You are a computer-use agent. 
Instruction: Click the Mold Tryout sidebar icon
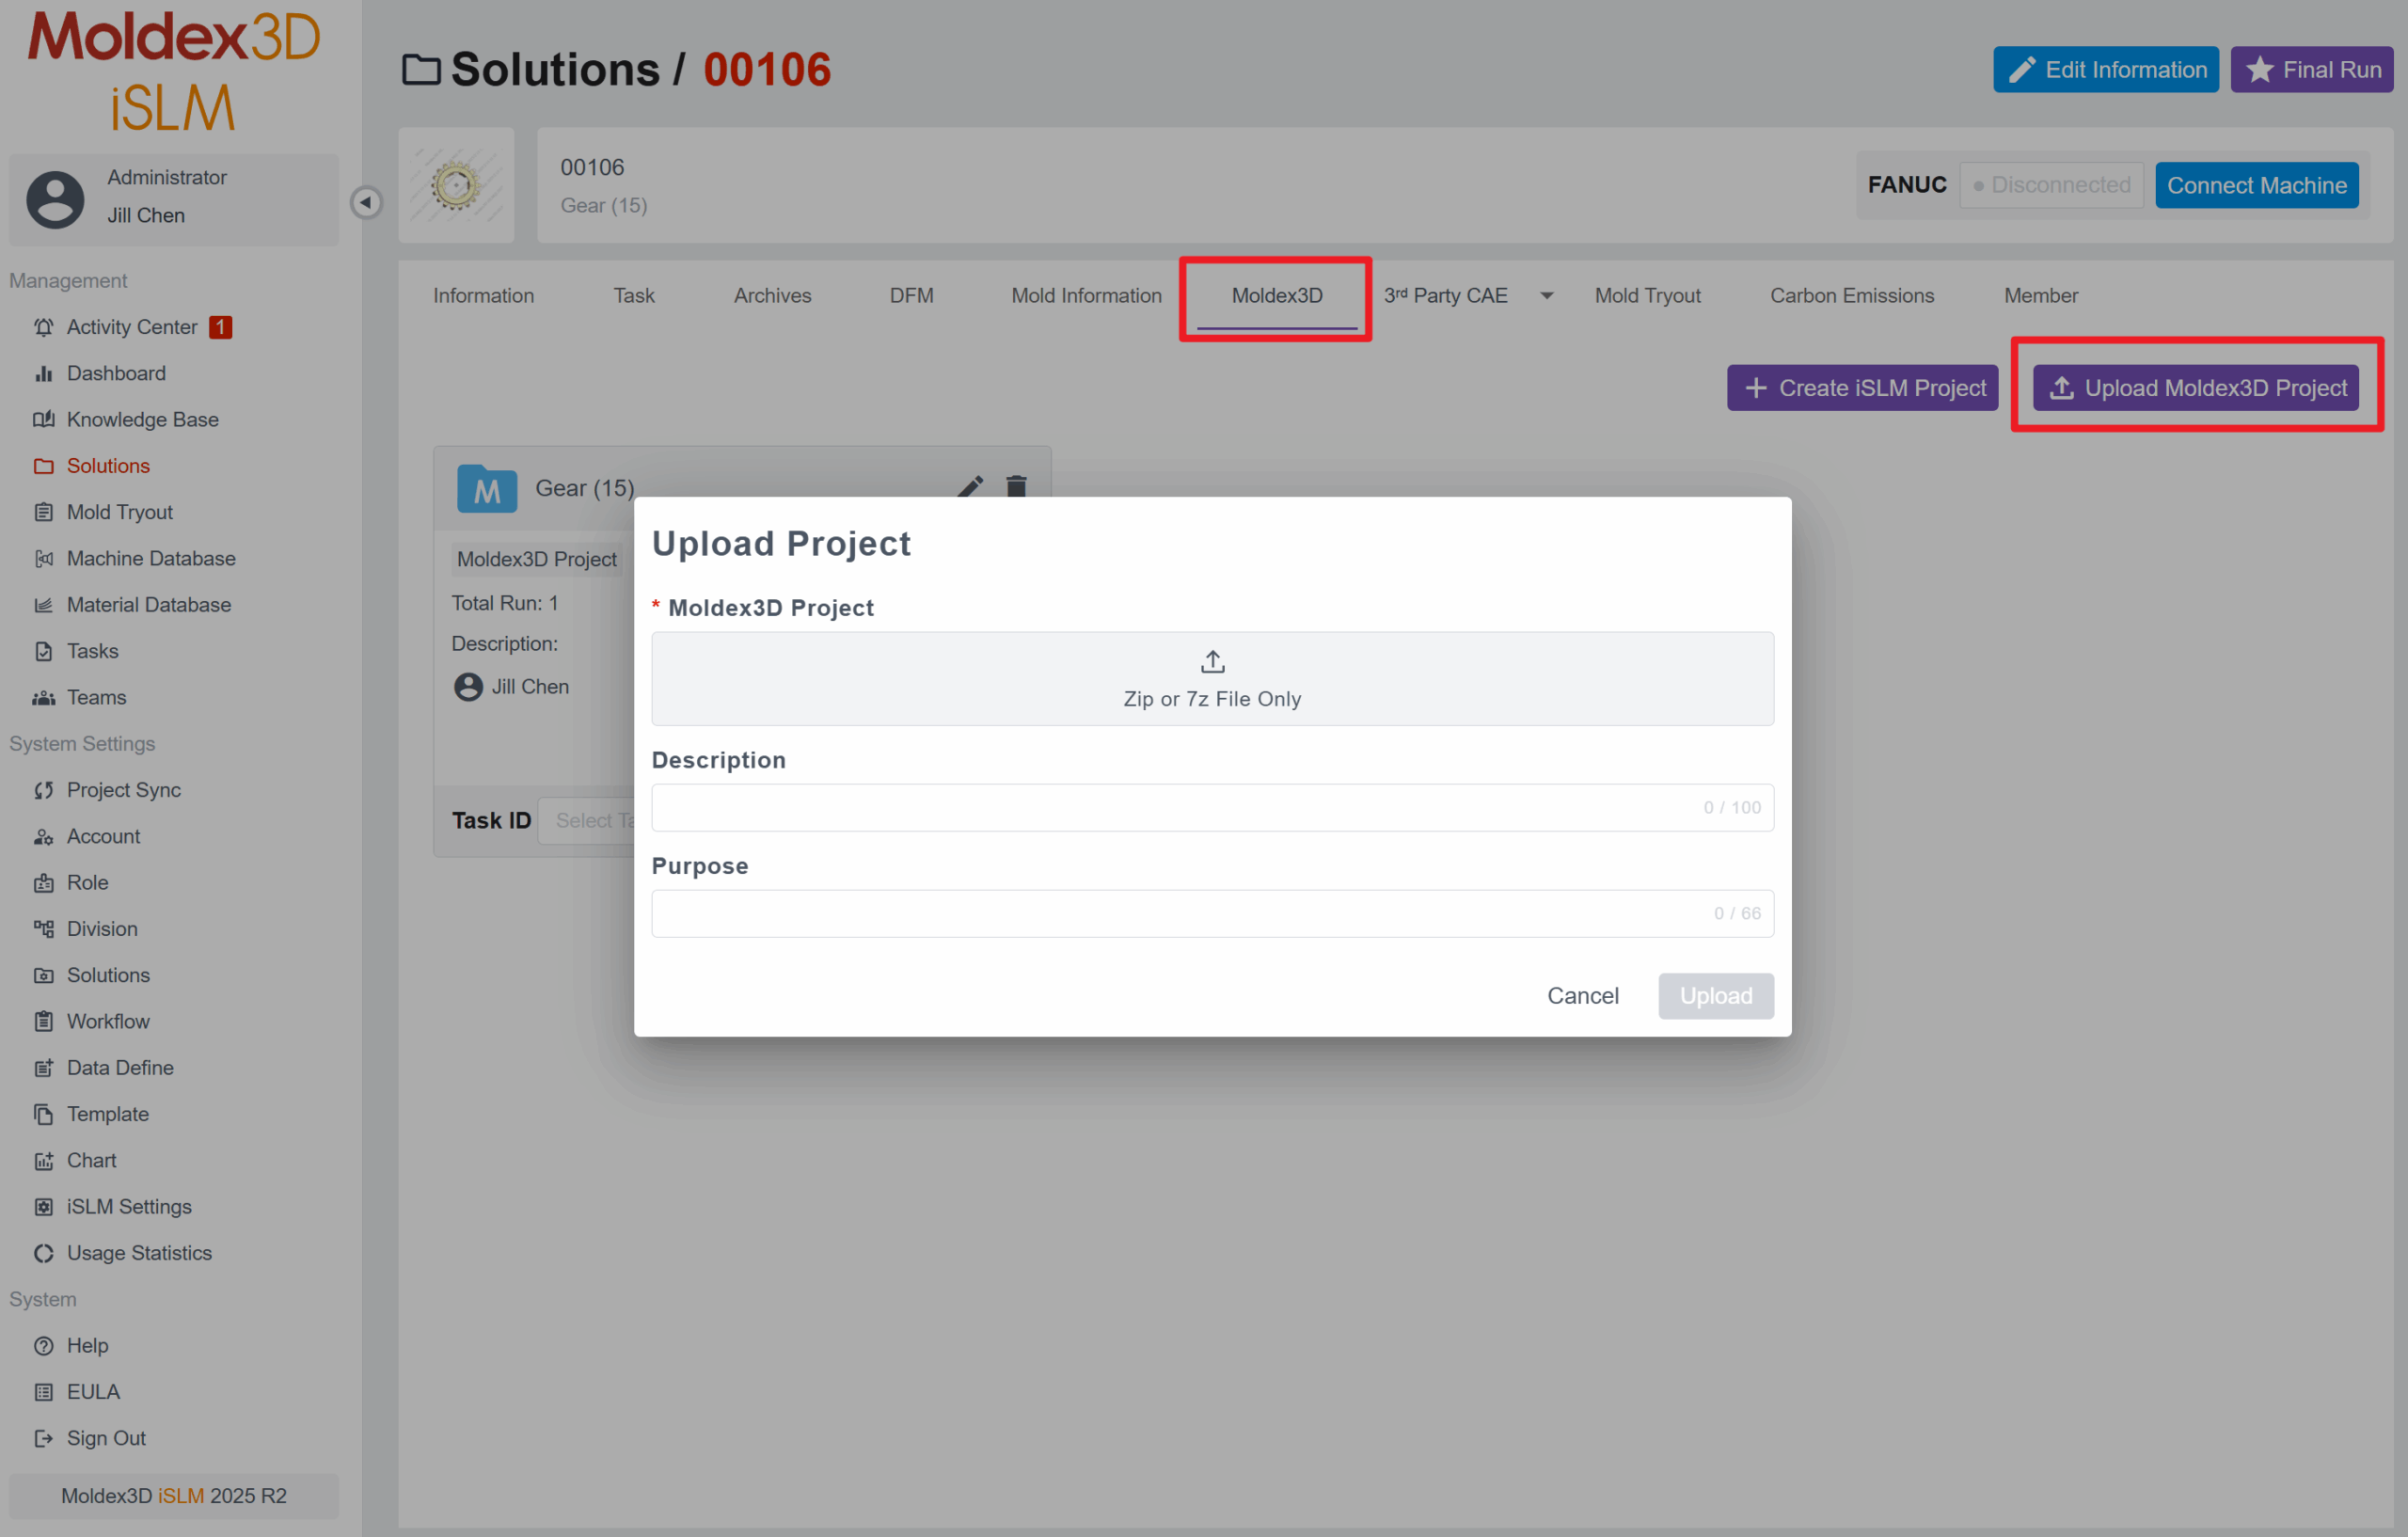[x=43, y=512]
